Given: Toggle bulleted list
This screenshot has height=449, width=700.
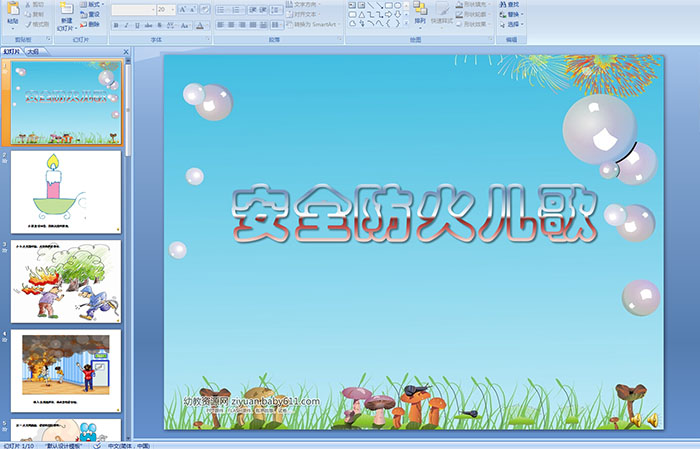Looking at the screenshot, I should (x=222, y=10).
